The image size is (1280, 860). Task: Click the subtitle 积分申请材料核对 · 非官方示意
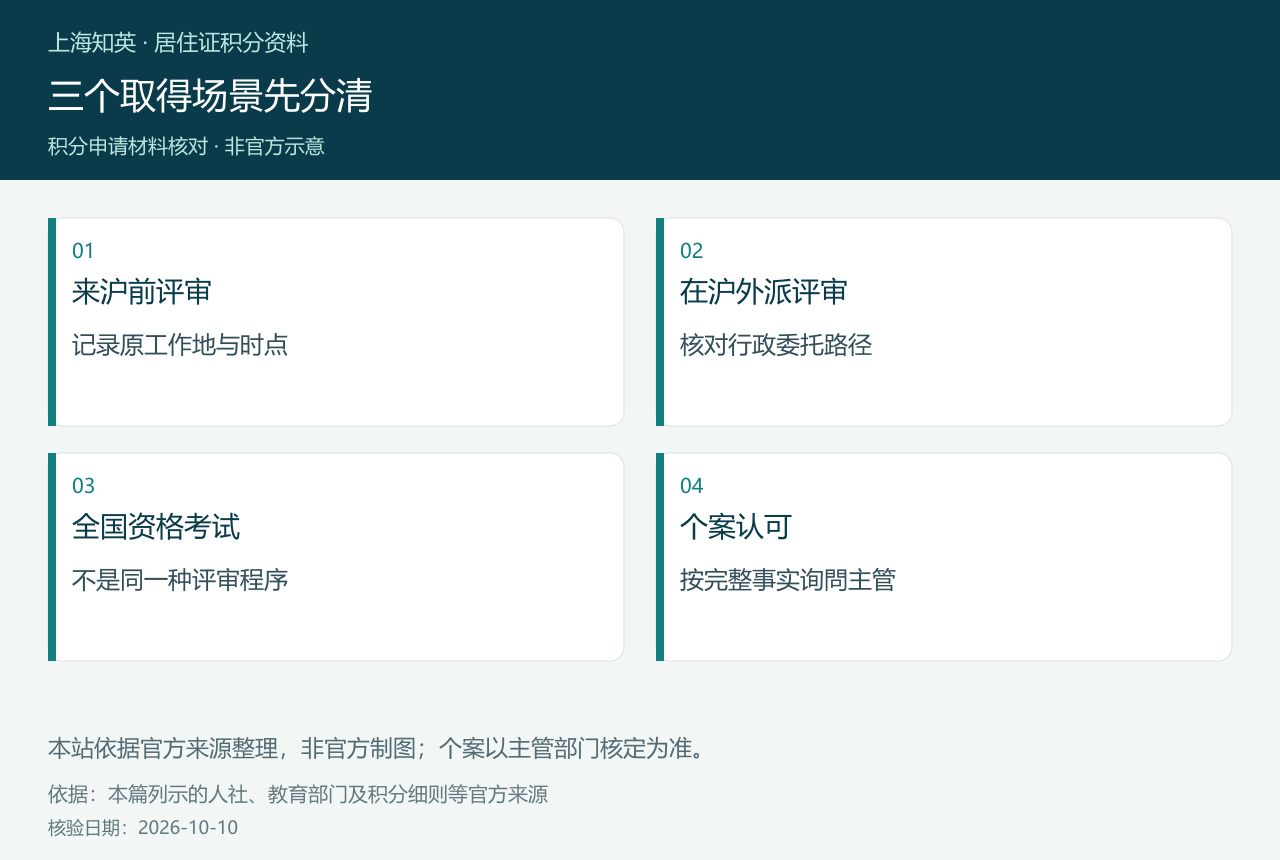(186, 146)
